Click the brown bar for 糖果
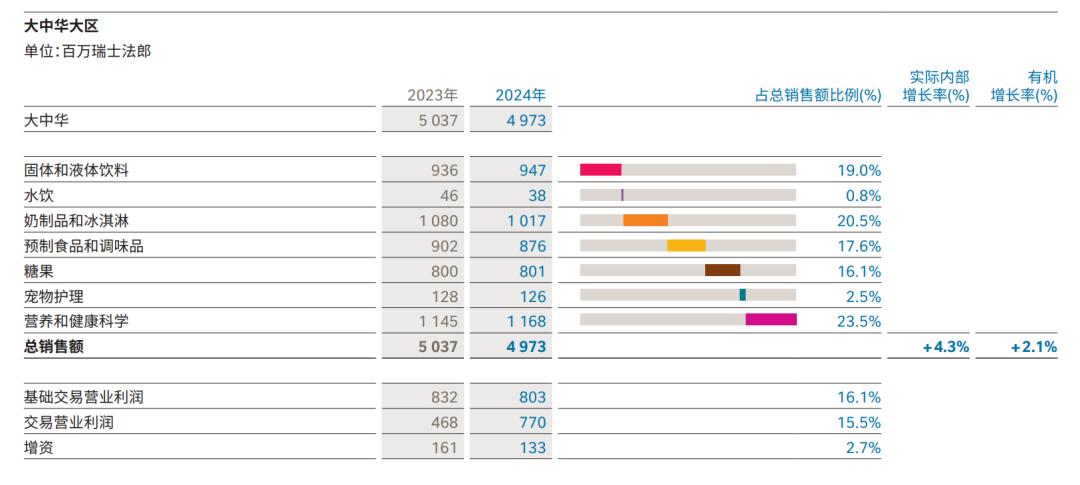Viewport: 1080px width, 485px height. click(x=723, y=270)
